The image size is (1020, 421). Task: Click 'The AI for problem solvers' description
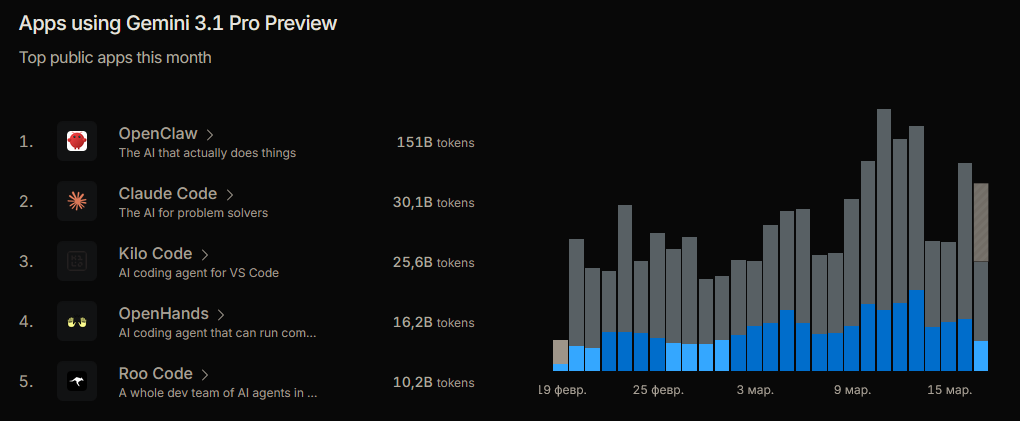coord(193,213)
